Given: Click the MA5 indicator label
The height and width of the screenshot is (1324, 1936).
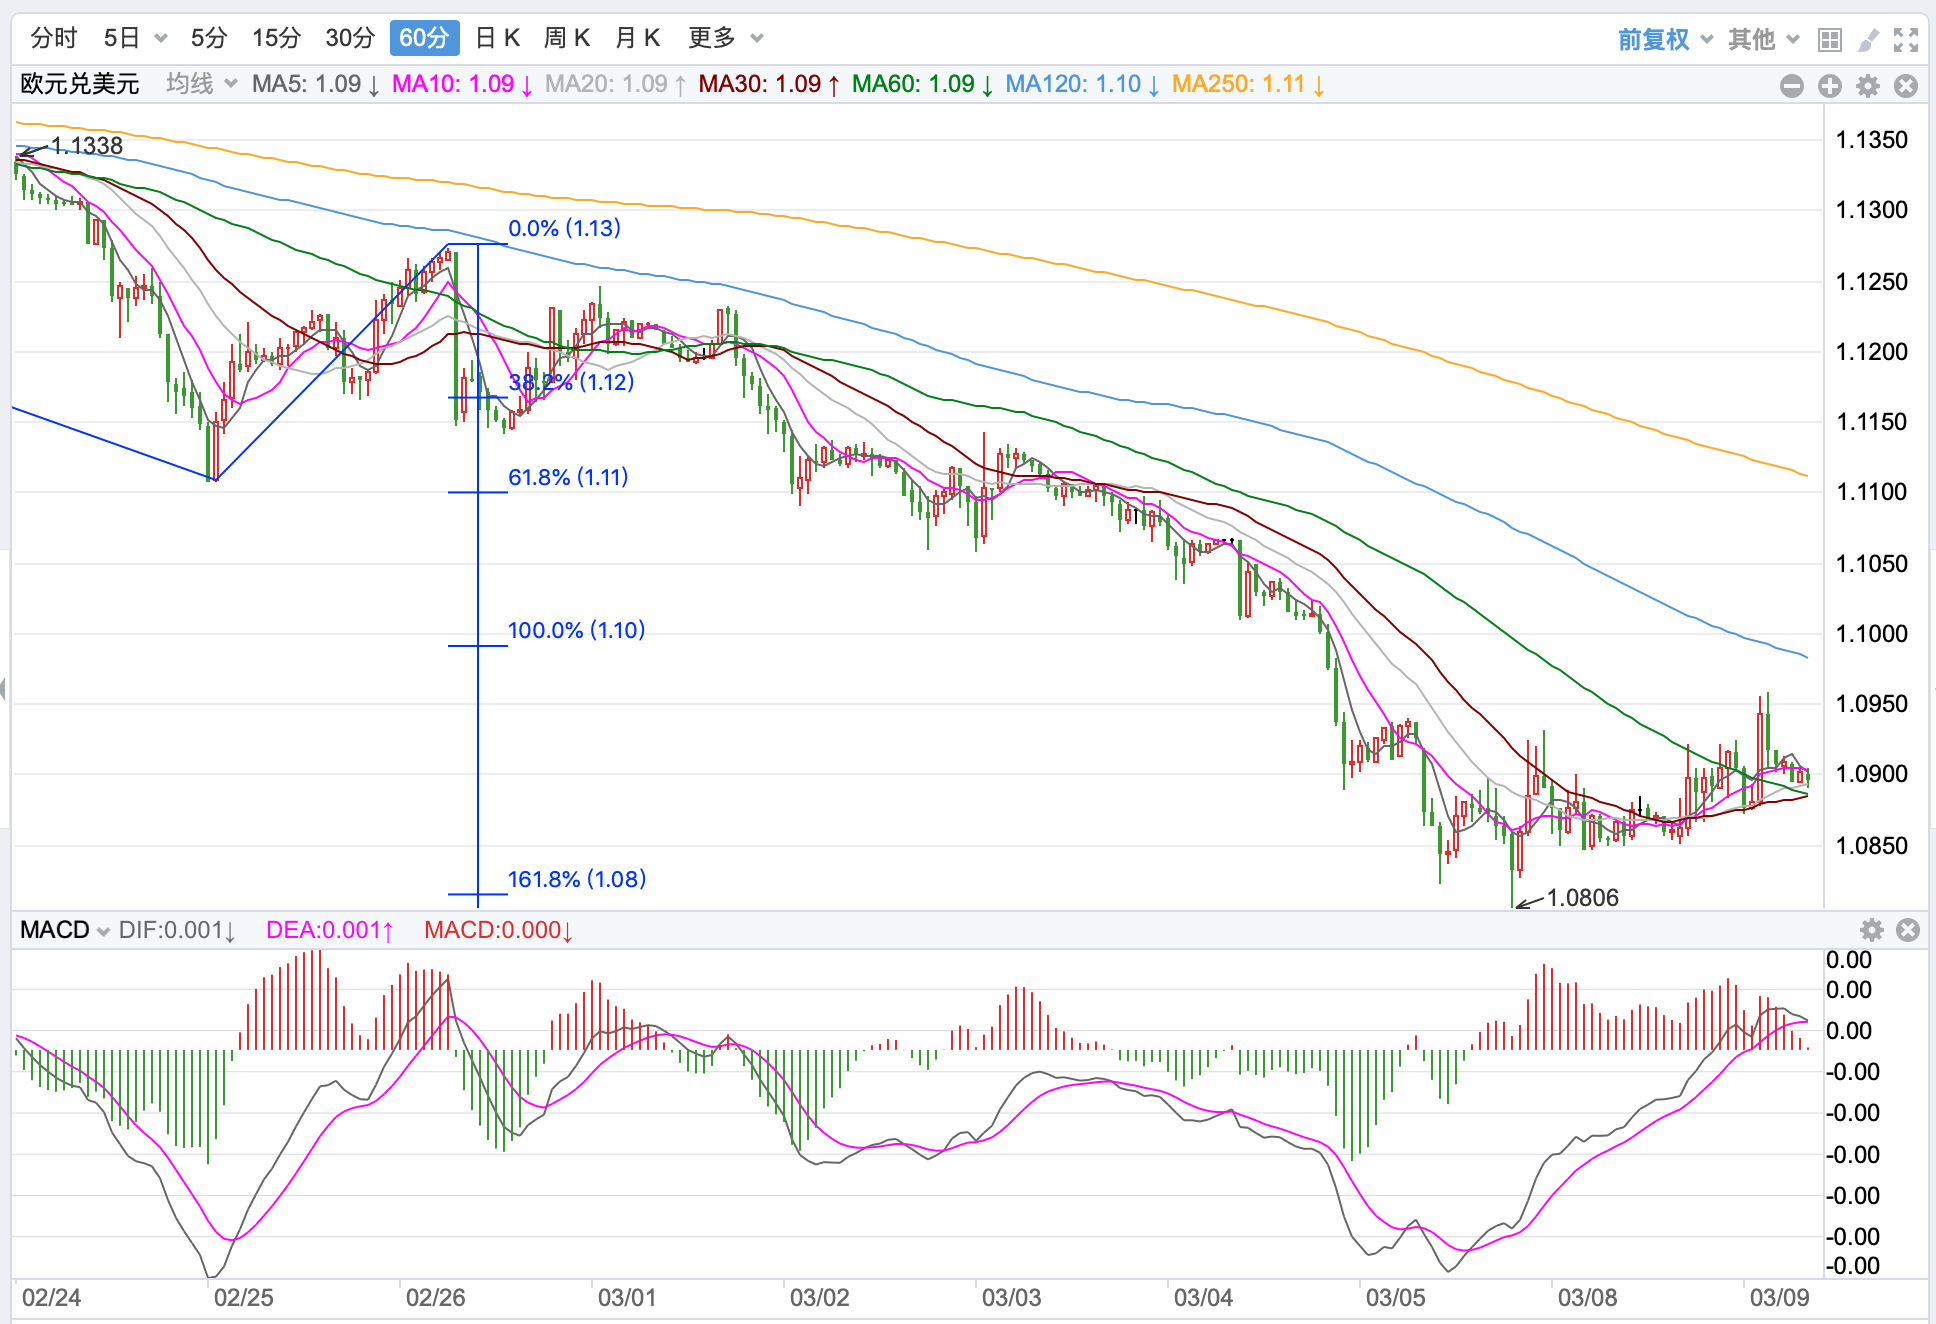Looking at the screenshot, I should (x=316, y=84).
